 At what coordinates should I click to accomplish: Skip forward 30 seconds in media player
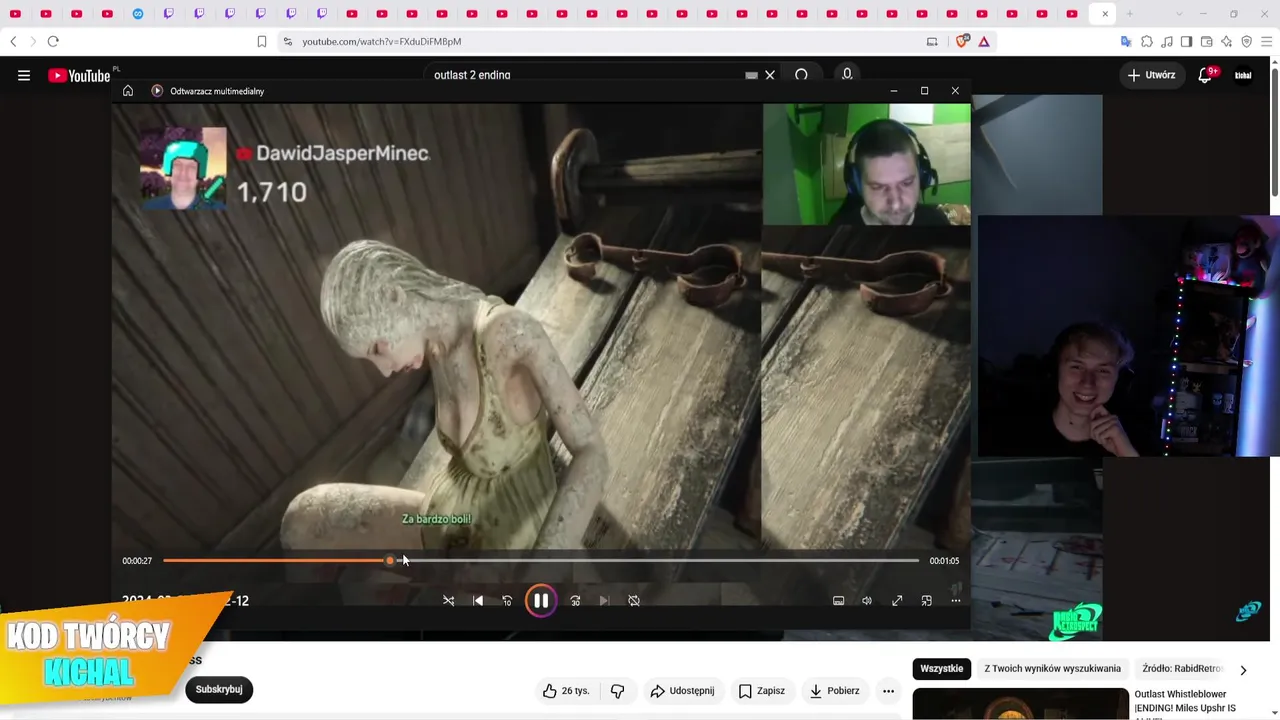coord(575,601)
